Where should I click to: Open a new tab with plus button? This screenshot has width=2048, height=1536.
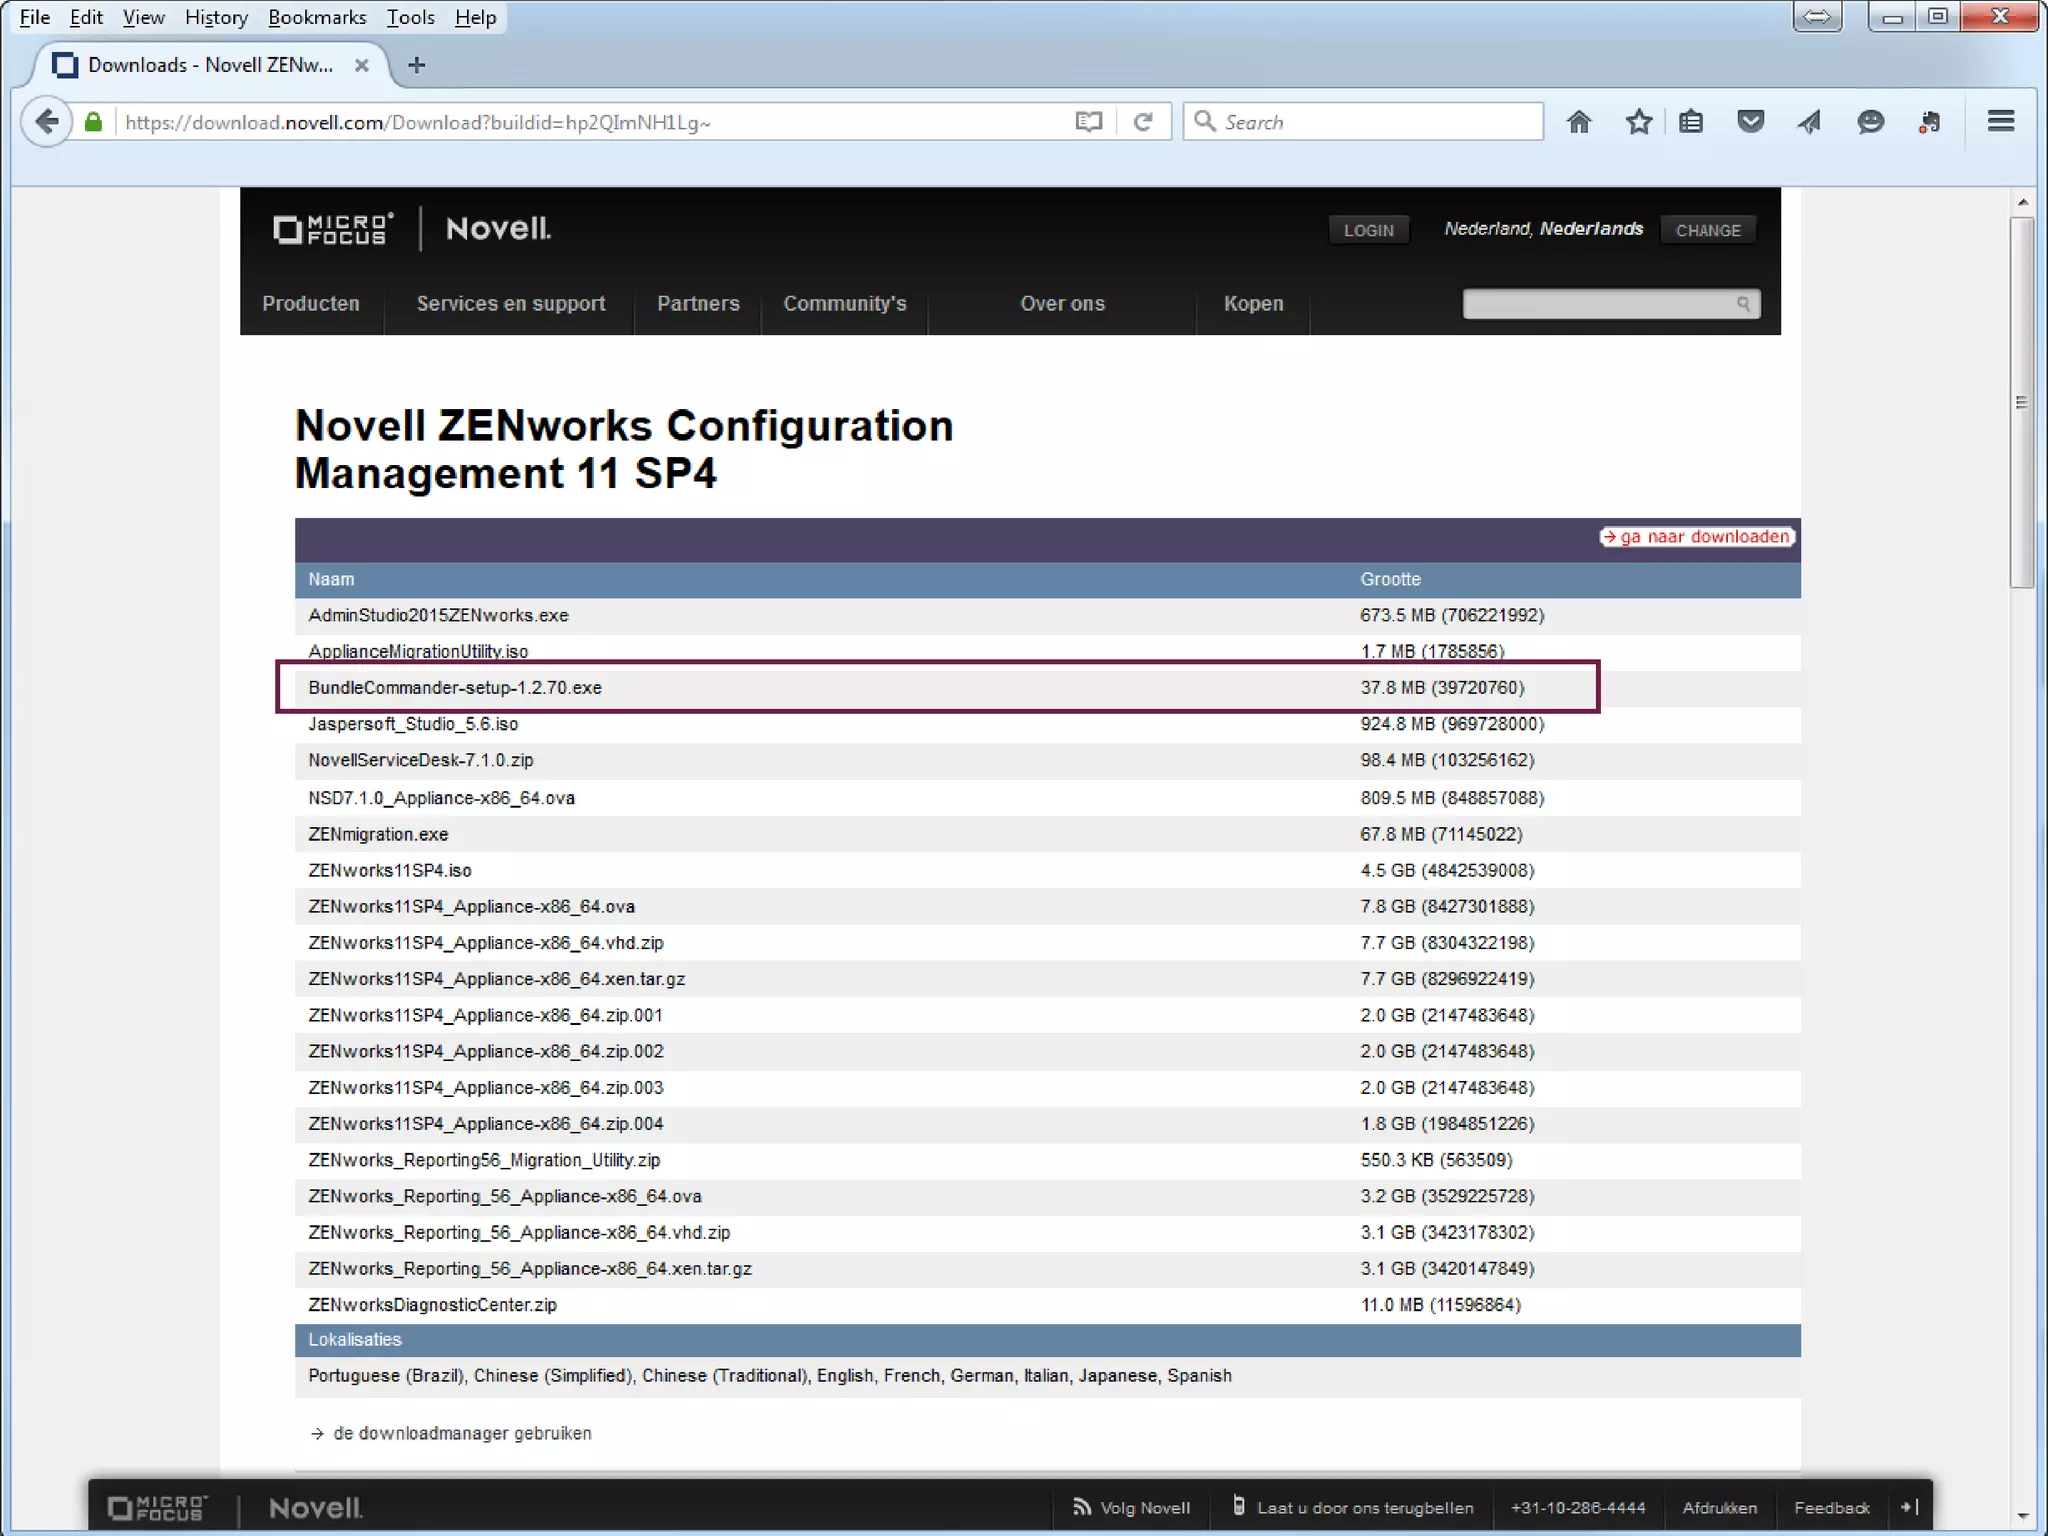pyautogui.click(x=417, y=65)
